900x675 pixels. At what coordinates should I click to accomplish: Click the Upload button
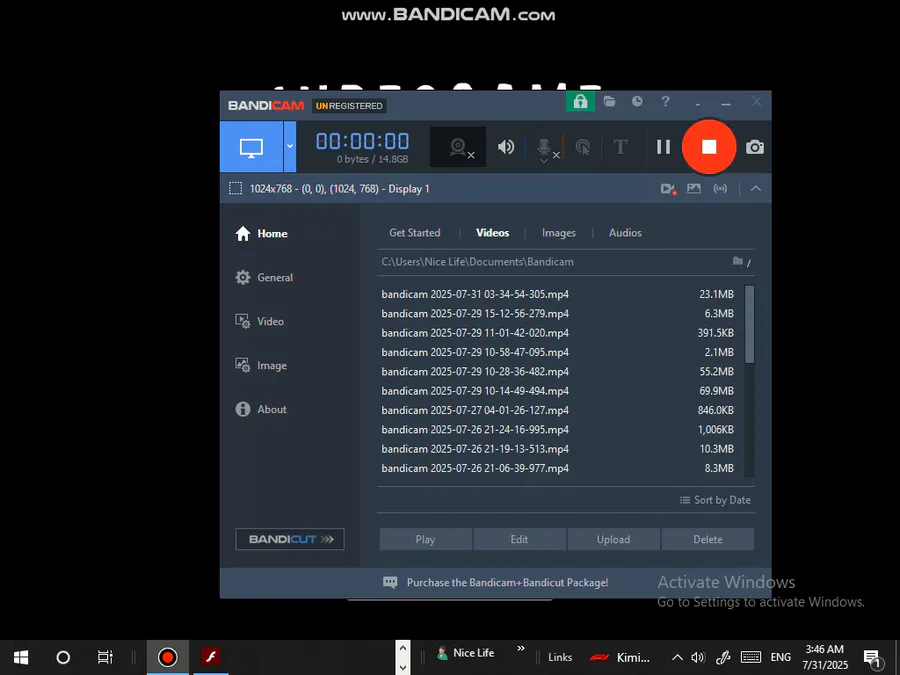[614, 540]
